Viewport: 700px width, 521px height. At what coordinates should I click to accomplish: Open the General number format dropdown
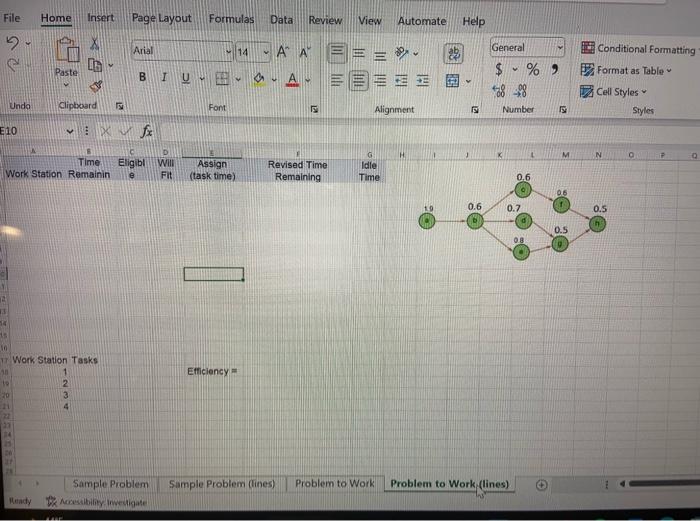[560, 47]
